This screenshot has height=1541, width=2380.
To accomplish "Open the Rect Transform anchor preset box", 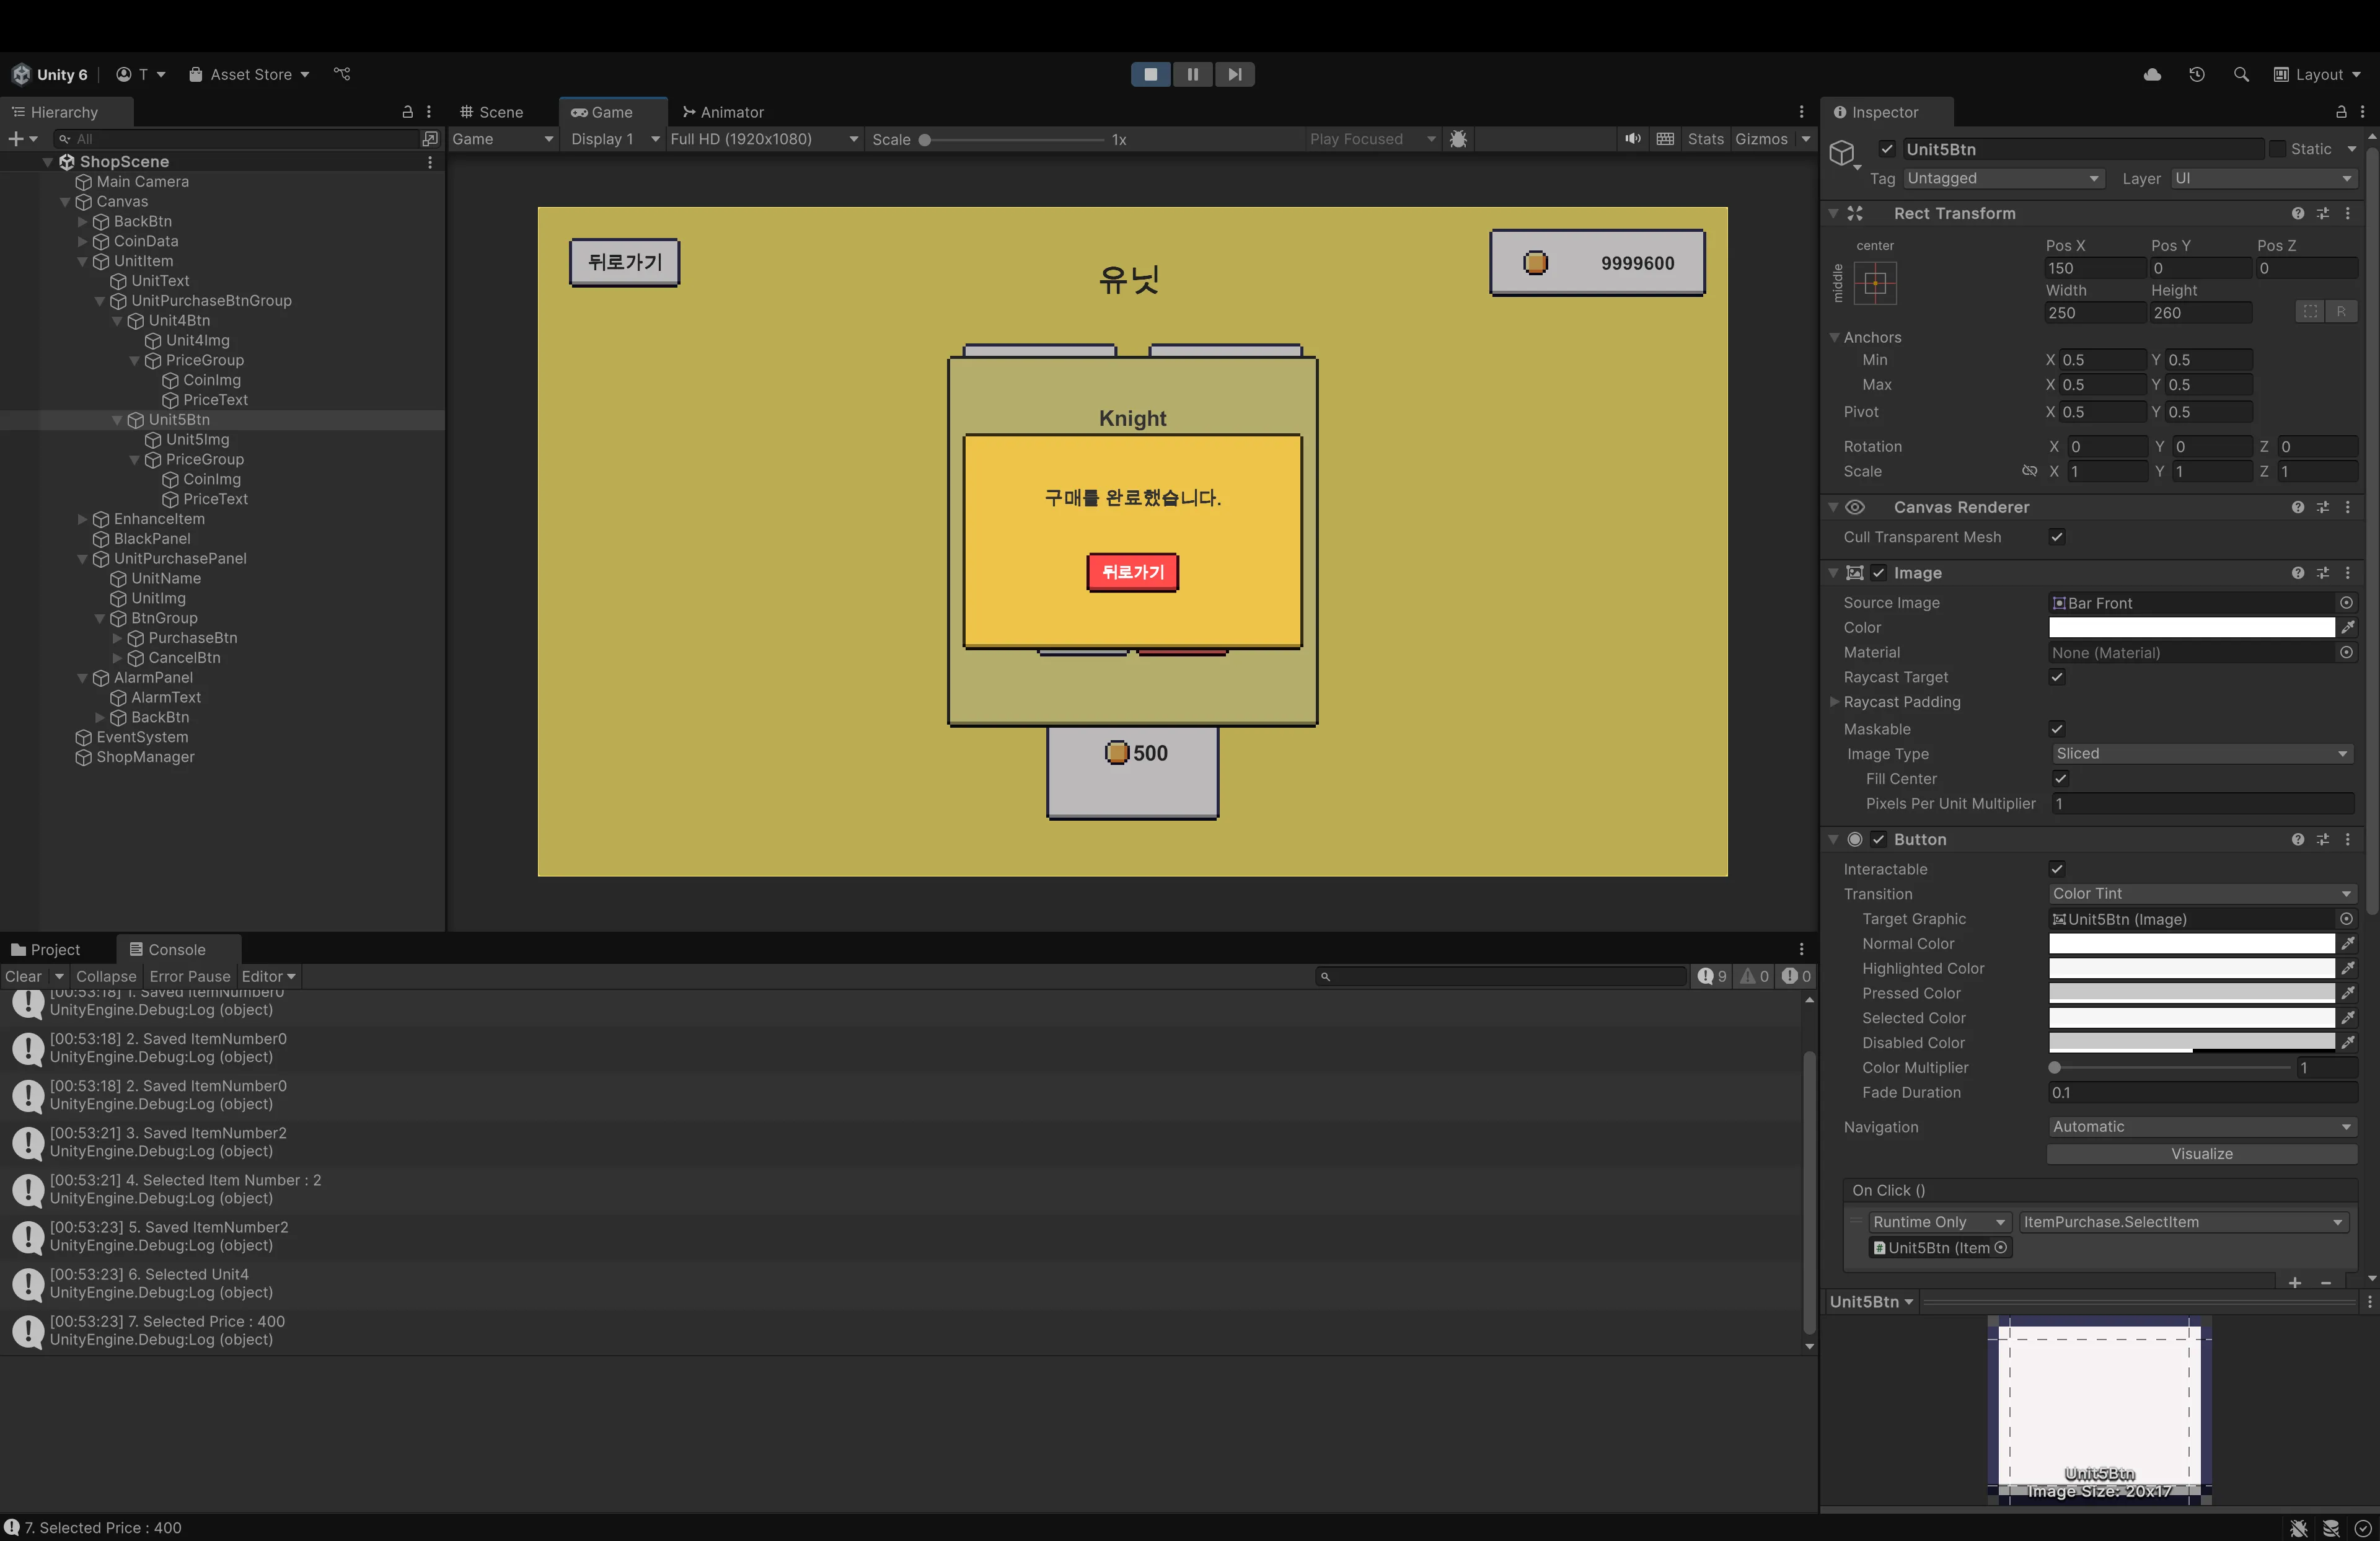I will coord(1875,283).
